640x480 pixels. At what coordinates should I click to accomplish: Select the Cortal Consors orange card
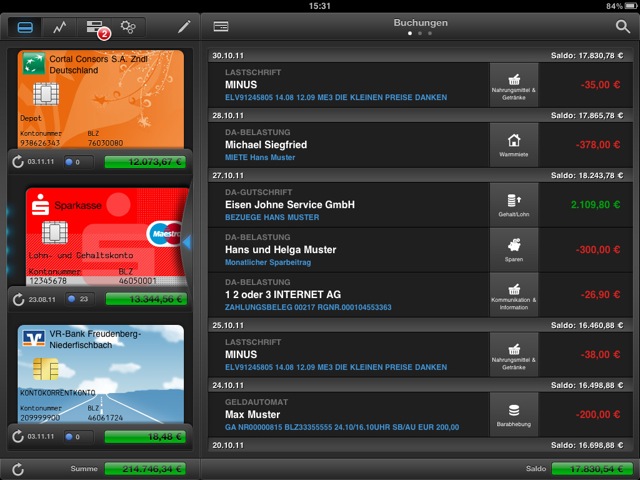101,98
